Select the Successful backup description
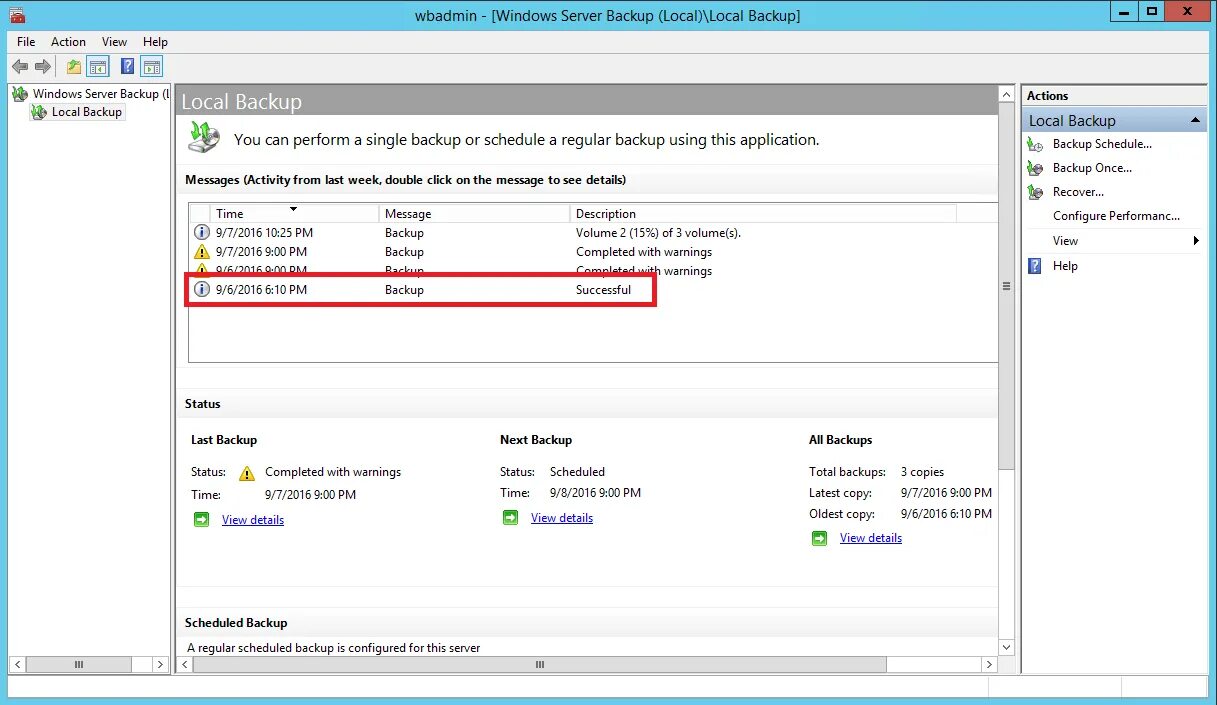Screen dimensions: 1217x705 603,290
